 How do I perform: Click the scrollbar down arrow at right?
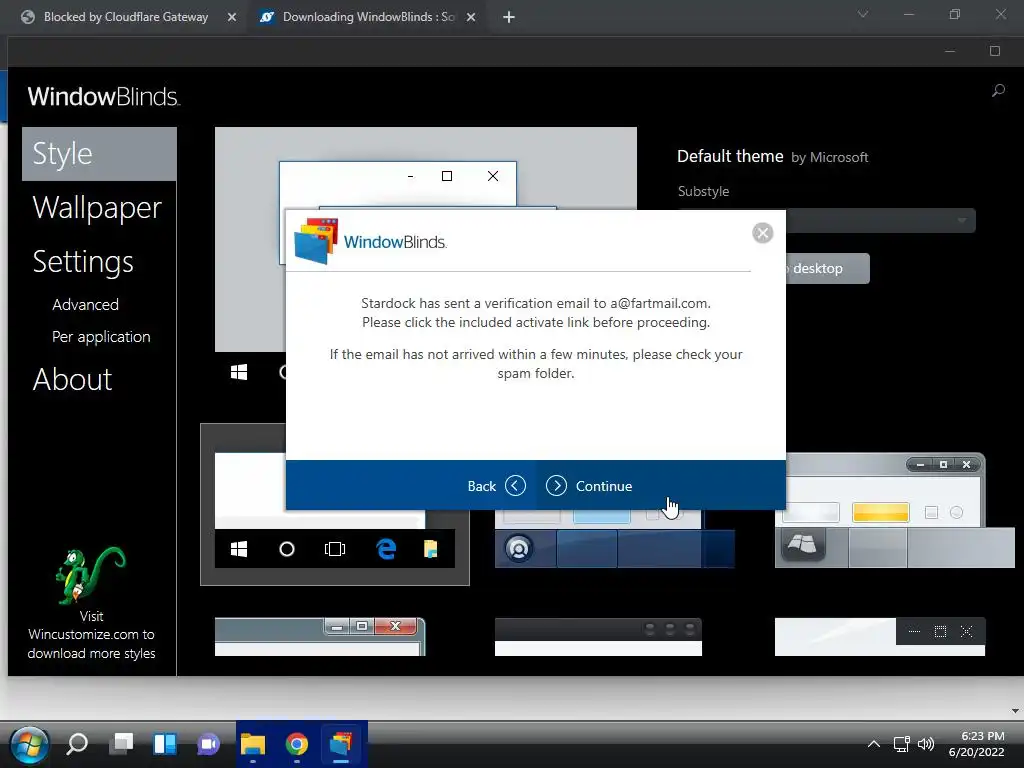(x=1015, y=711)
